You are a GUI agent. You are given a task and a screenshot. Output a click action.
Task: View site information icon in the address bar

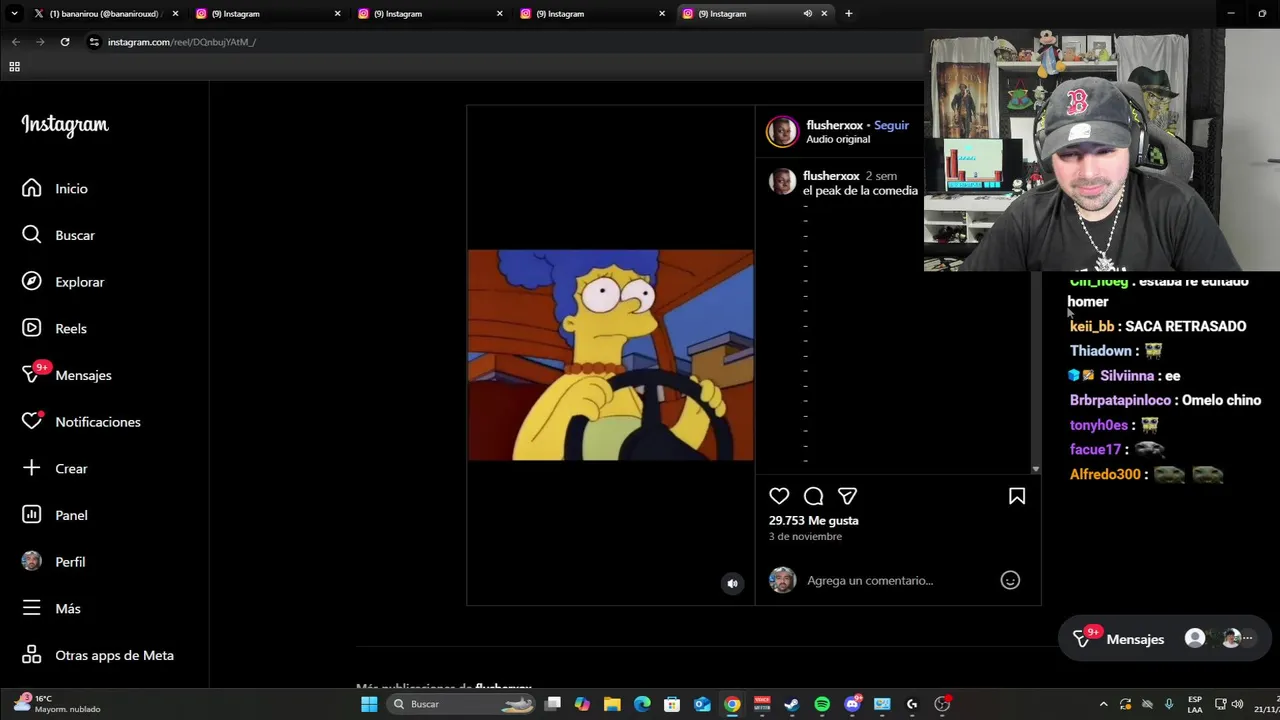coord(94,42)
